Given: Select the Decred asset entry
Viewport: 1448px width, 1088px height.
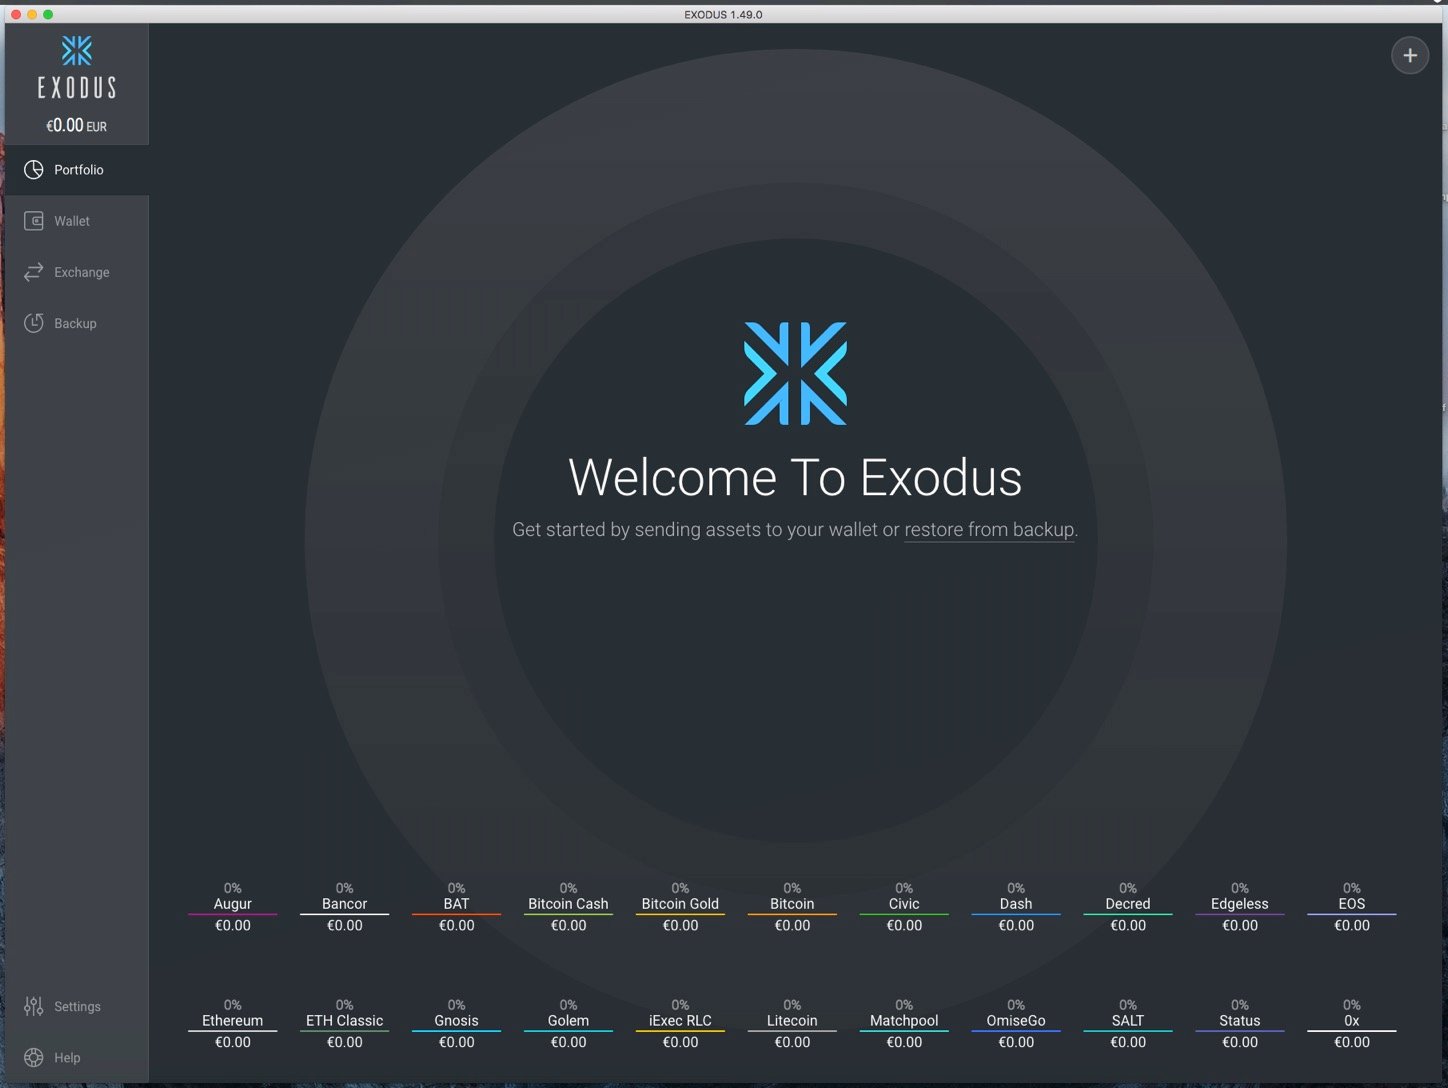Looking at the screenshot, I should pyautogui.click(x=1129, y=907).
